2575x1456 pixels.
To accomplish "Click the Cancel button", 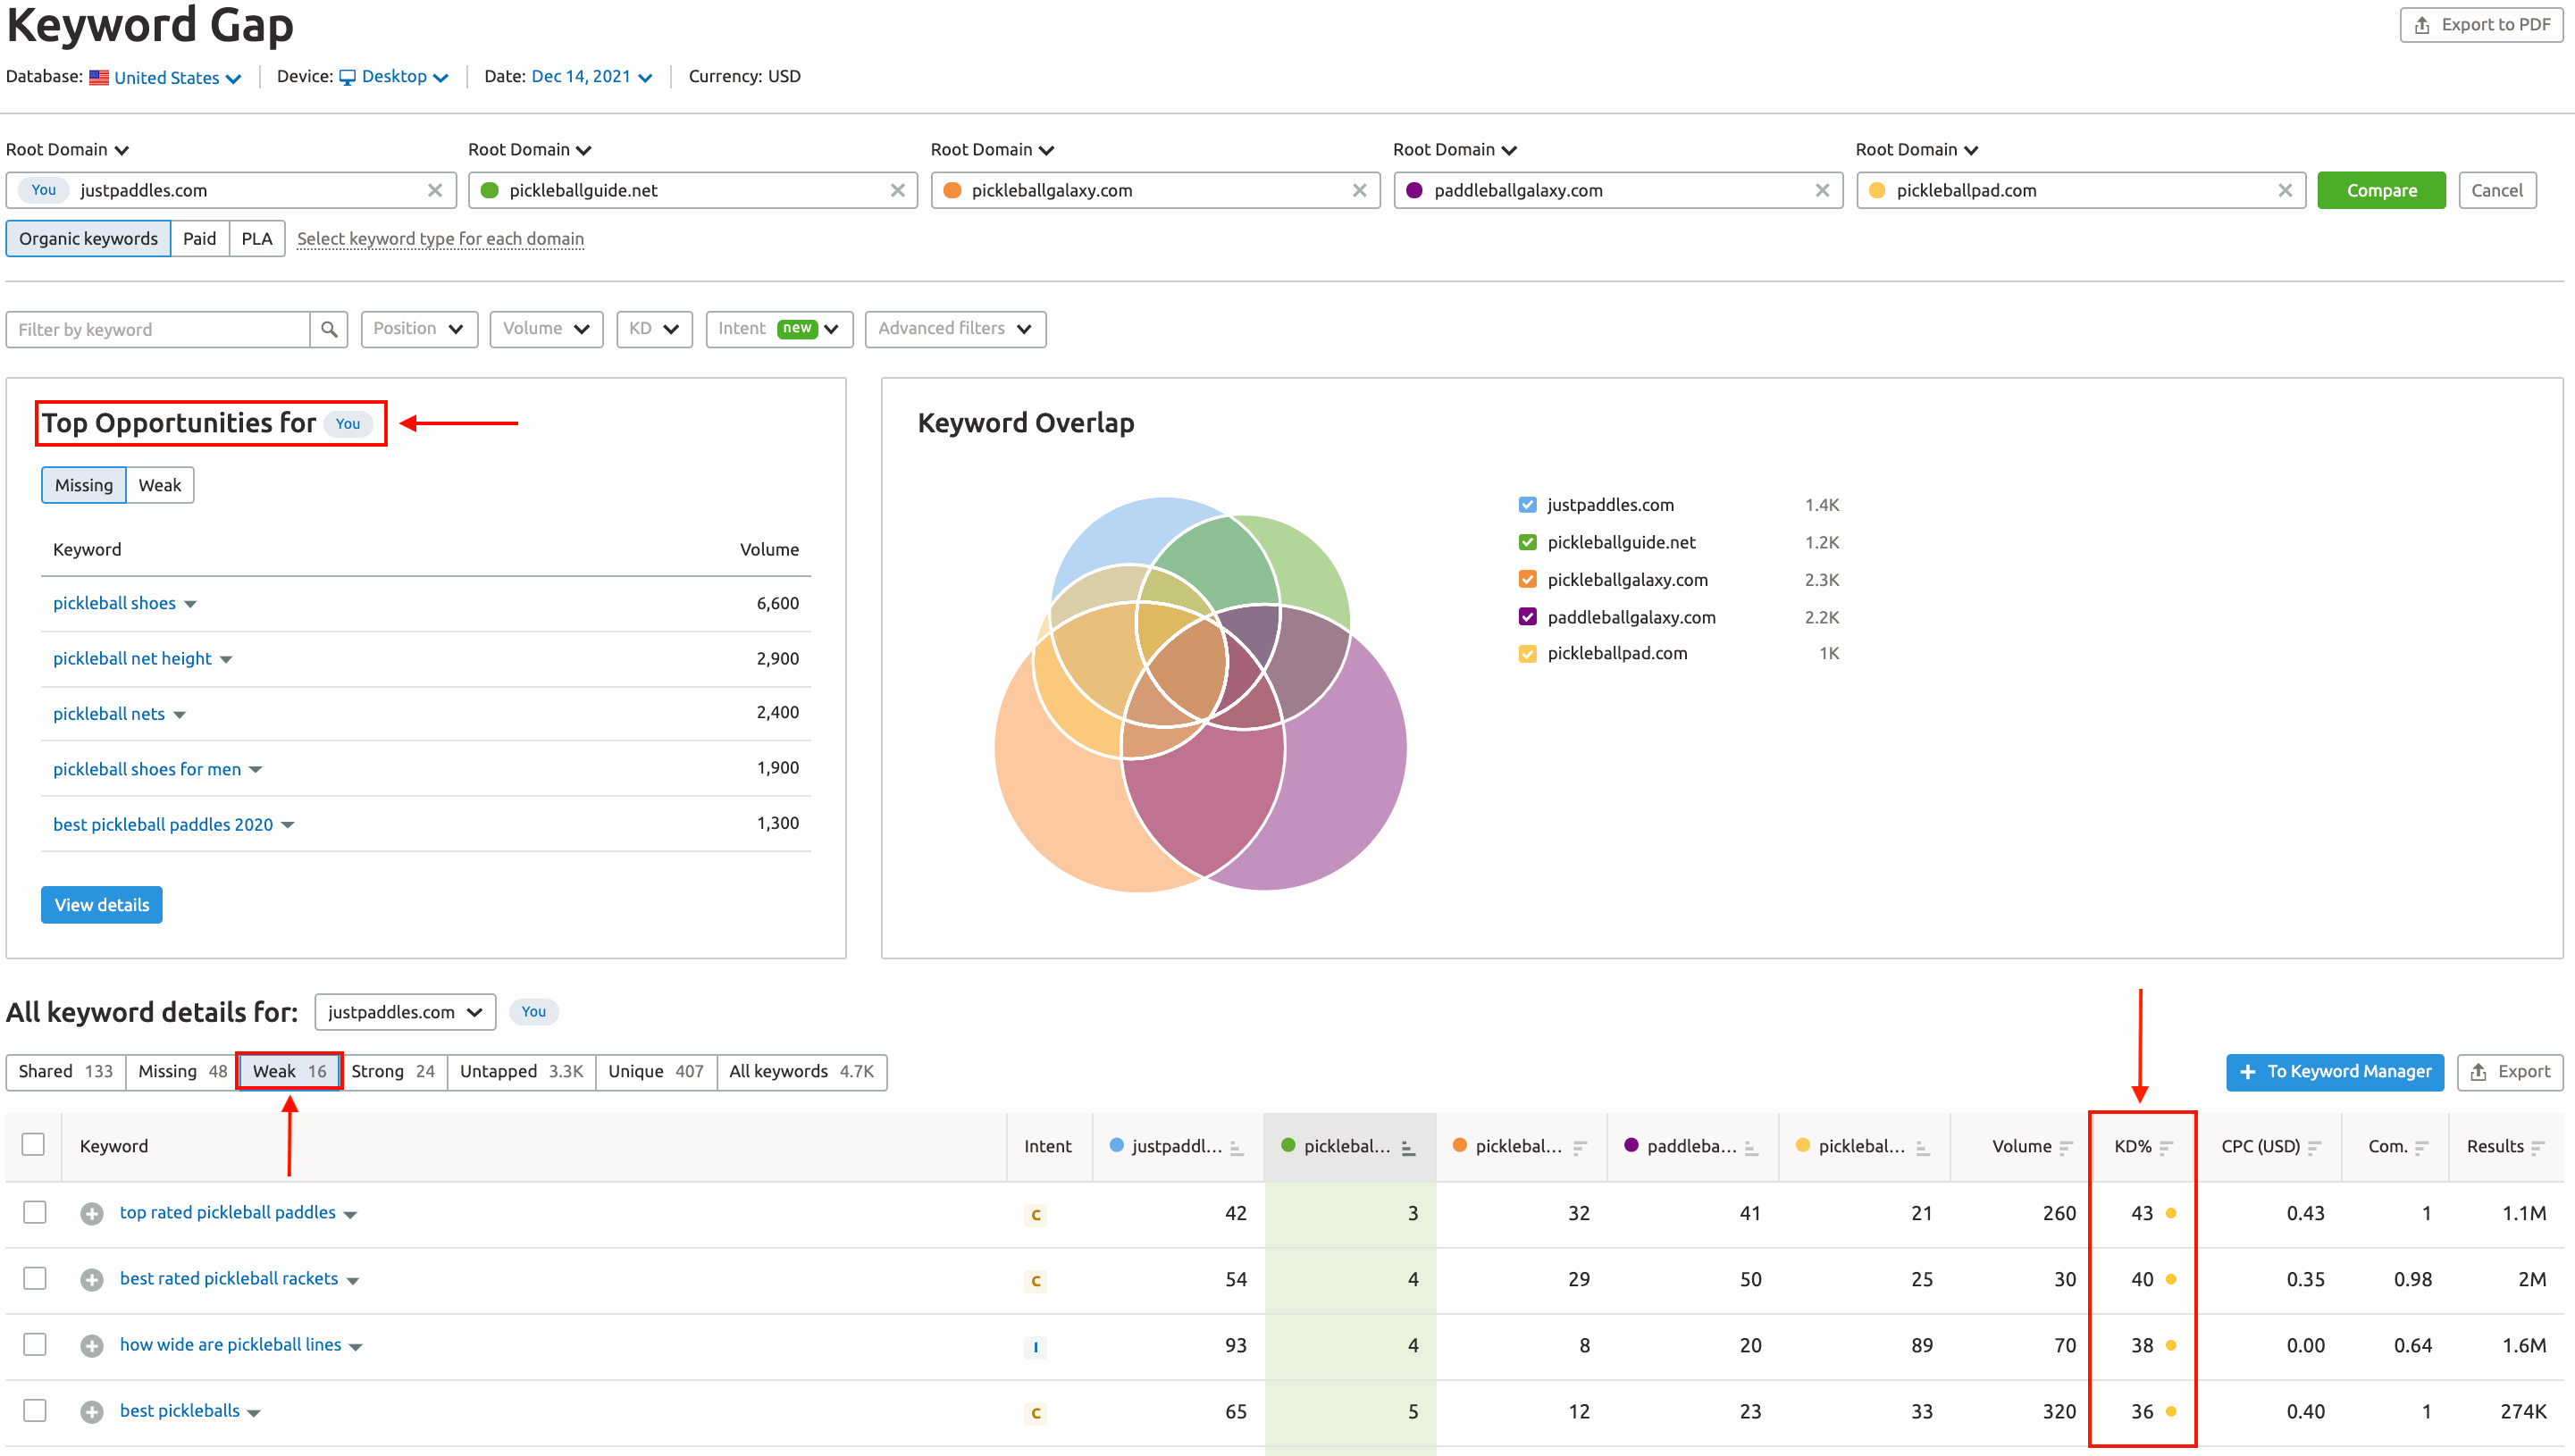I will click(x=2497, y=190).
